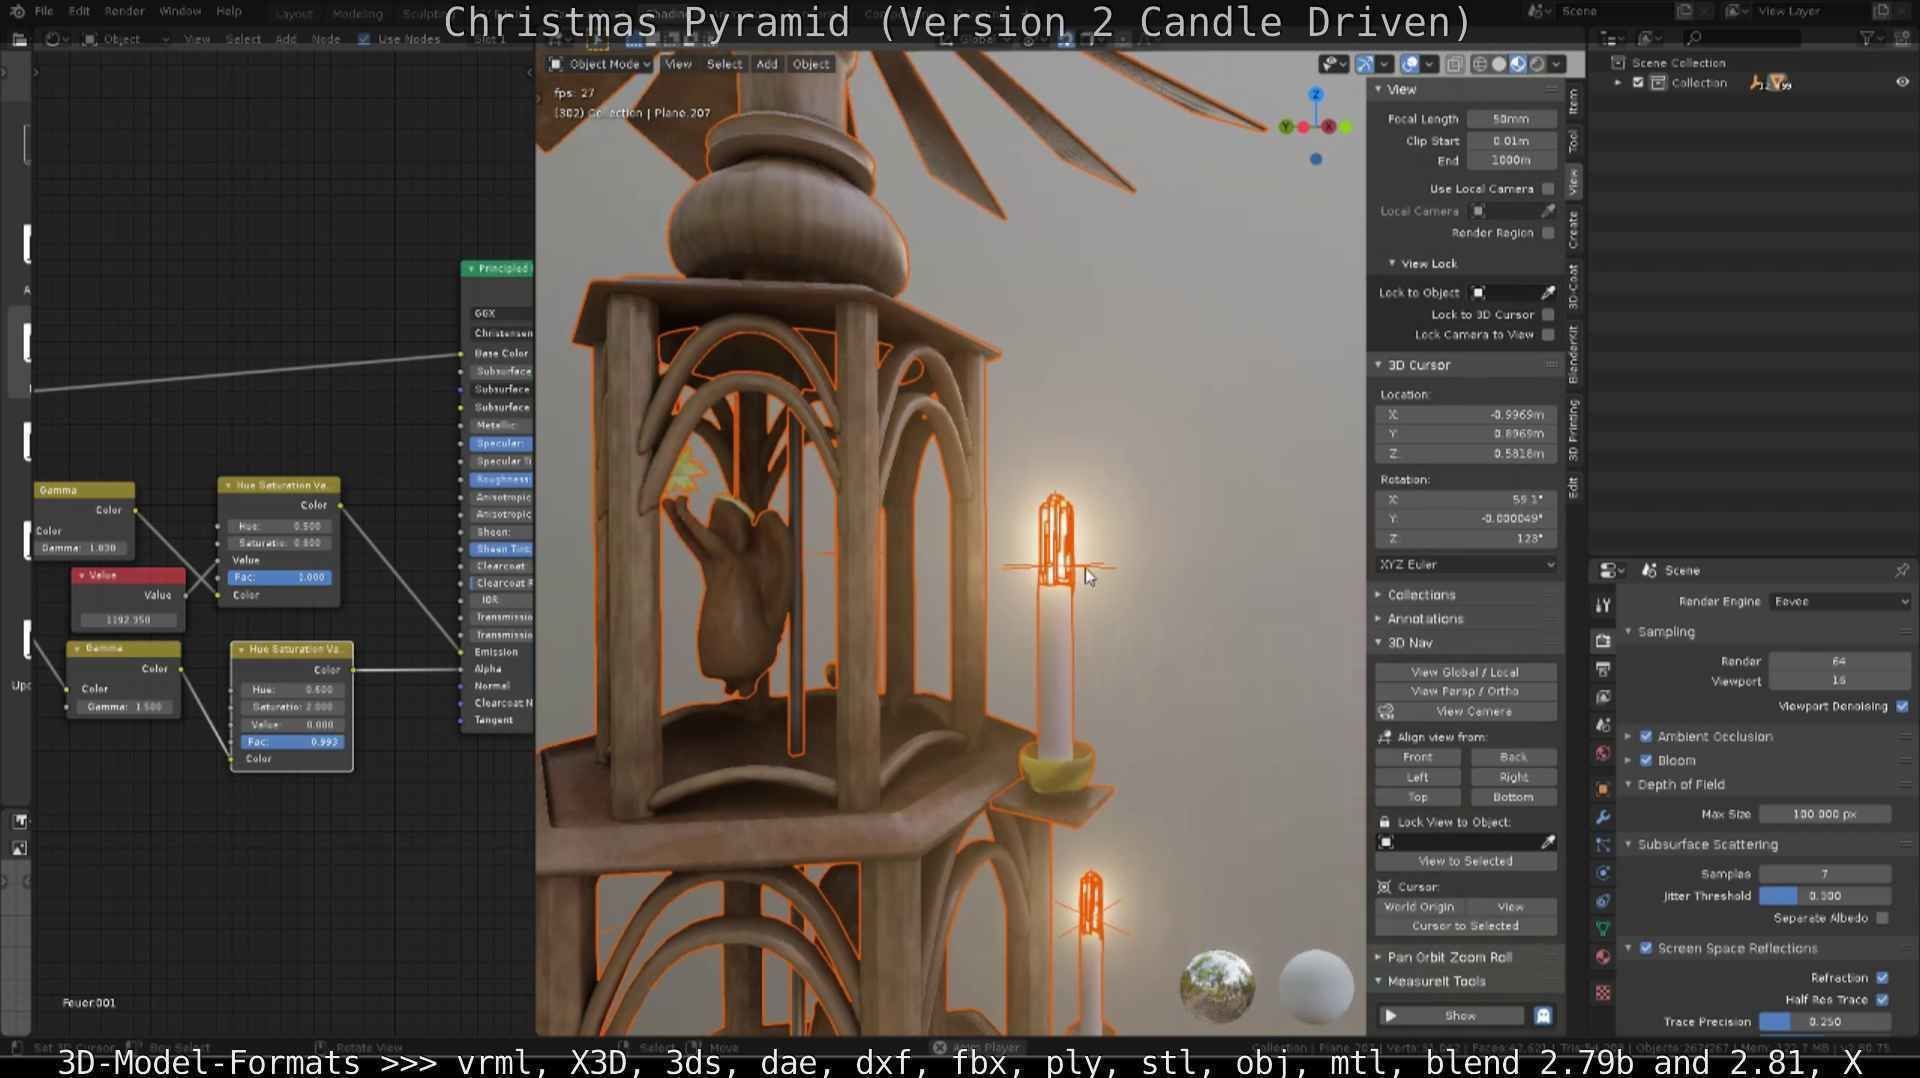Collapse the Sampling panel
This screenshot has height=1078, width=1920.
tap(1665, 632)
